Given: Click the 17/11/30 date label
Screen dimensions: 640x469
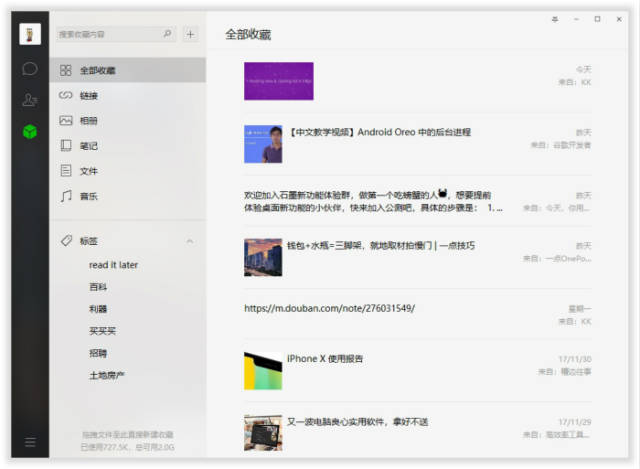Looking at the screenshot, I should point(575,359).
